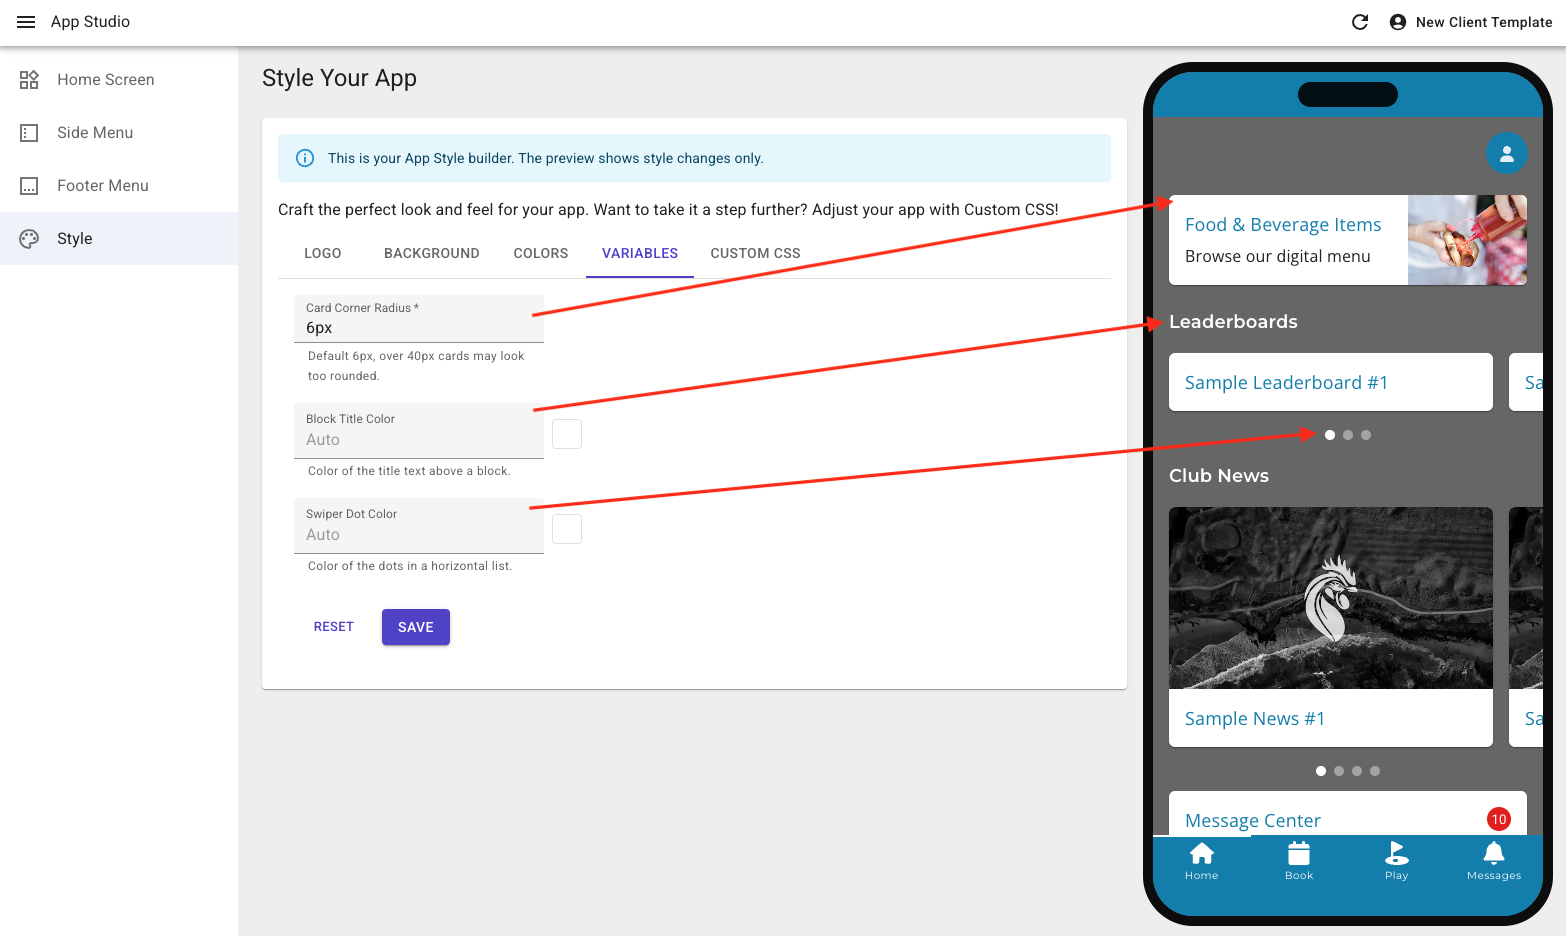The image size is (1566, 936).
Task: Edit the Card Corner Radius field
Action: 419,319
